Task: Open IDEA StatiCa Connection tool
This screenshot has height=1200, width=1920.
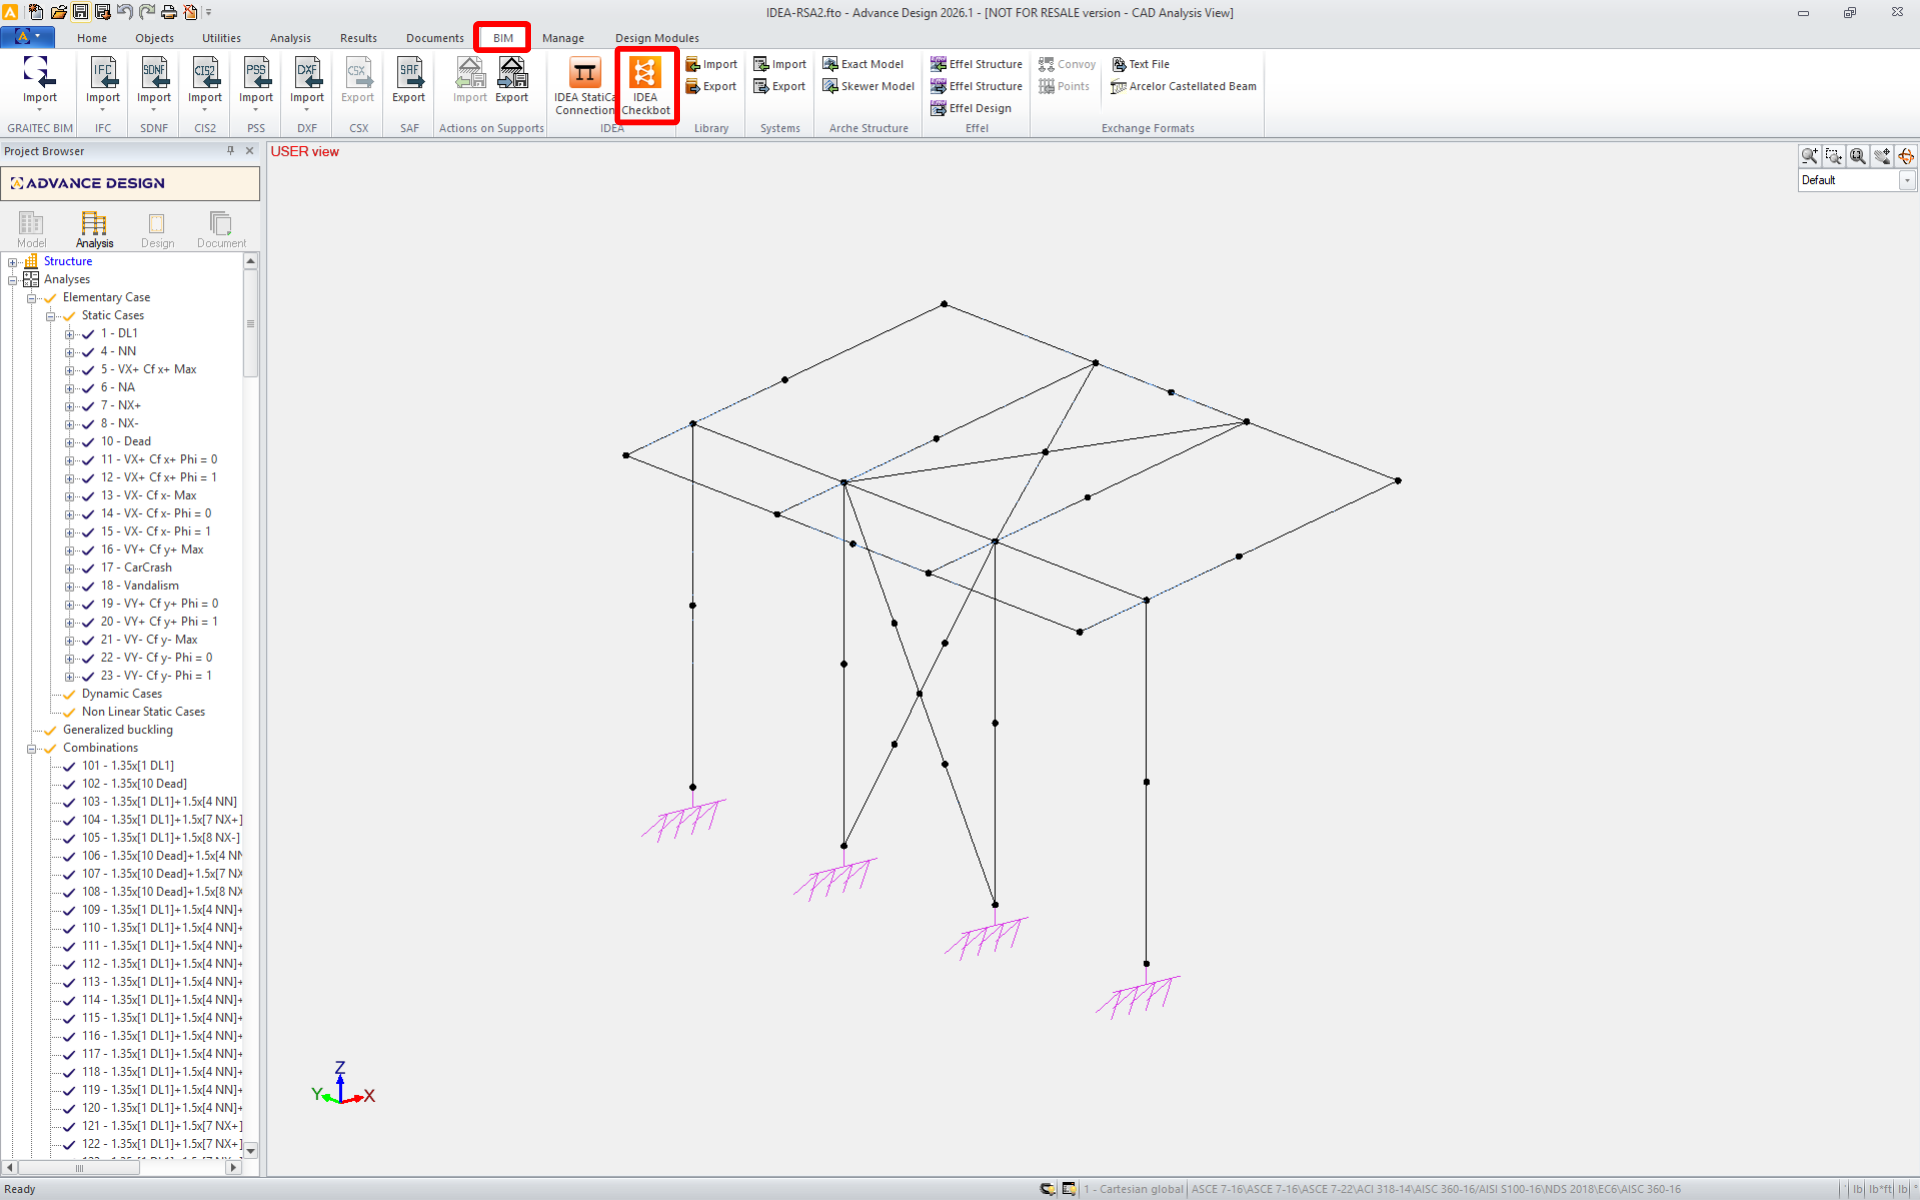Action: [x=584, y=73]
